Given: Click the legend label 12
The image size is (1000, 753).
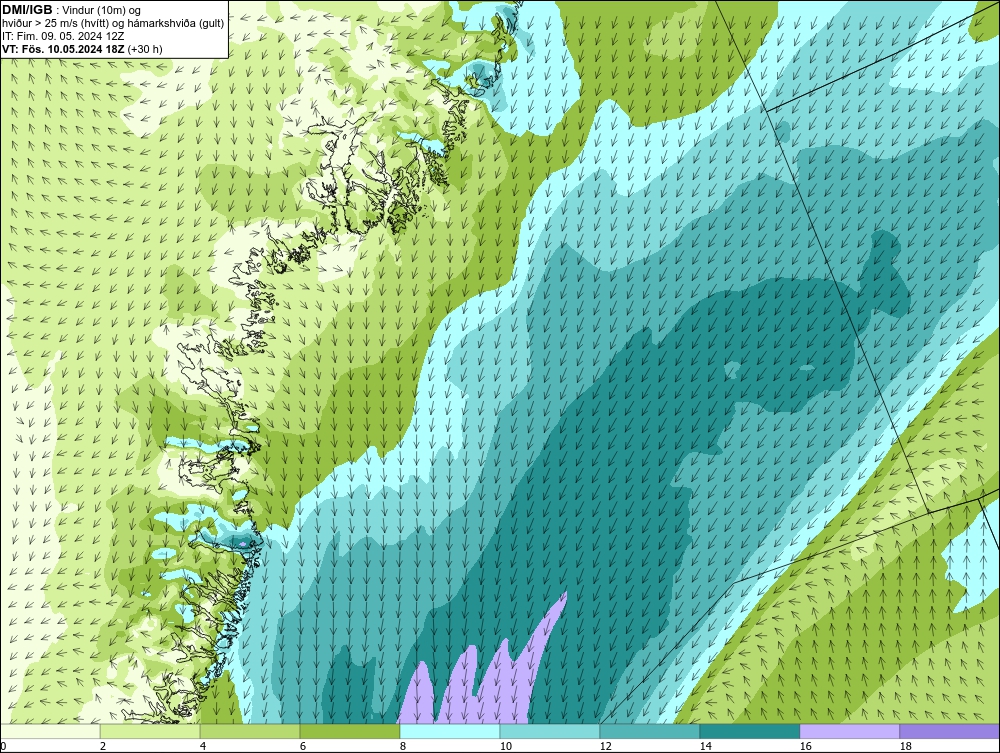Looking at the screenshot, I should 605,746.
